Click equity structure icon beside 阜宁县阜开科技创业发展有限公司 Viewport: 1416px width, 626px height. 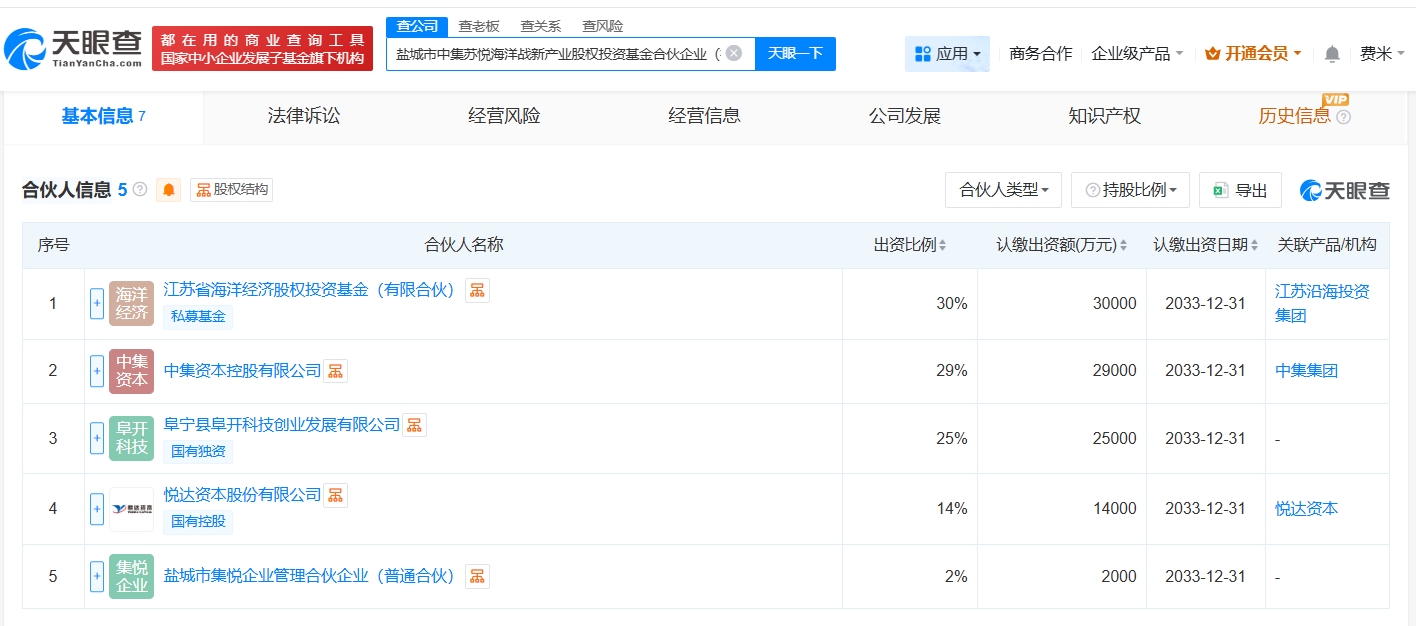click(414, 425)
